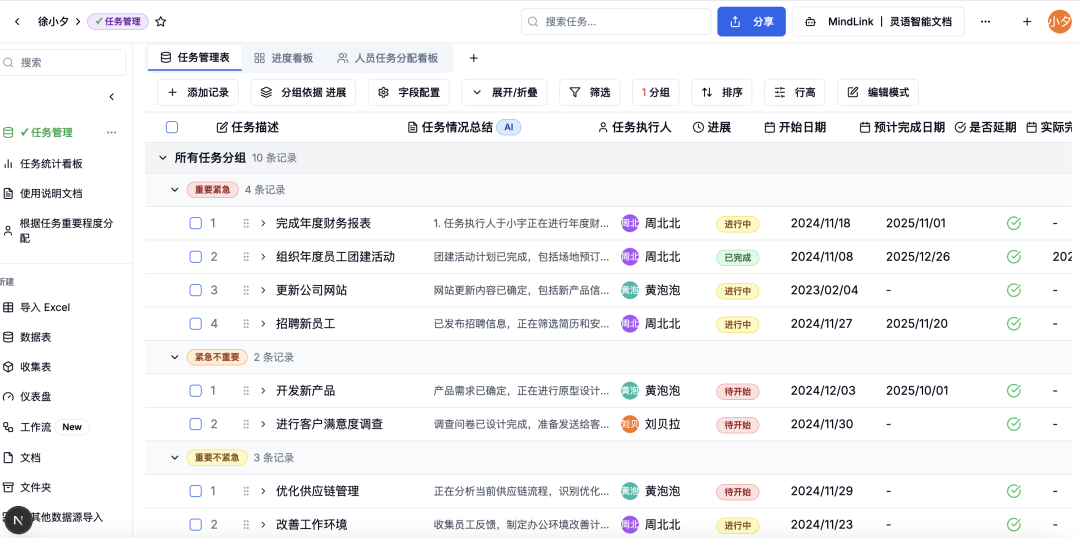
Task: Check the box for 完成年度财务报表 row
Action: click(196, 223)
